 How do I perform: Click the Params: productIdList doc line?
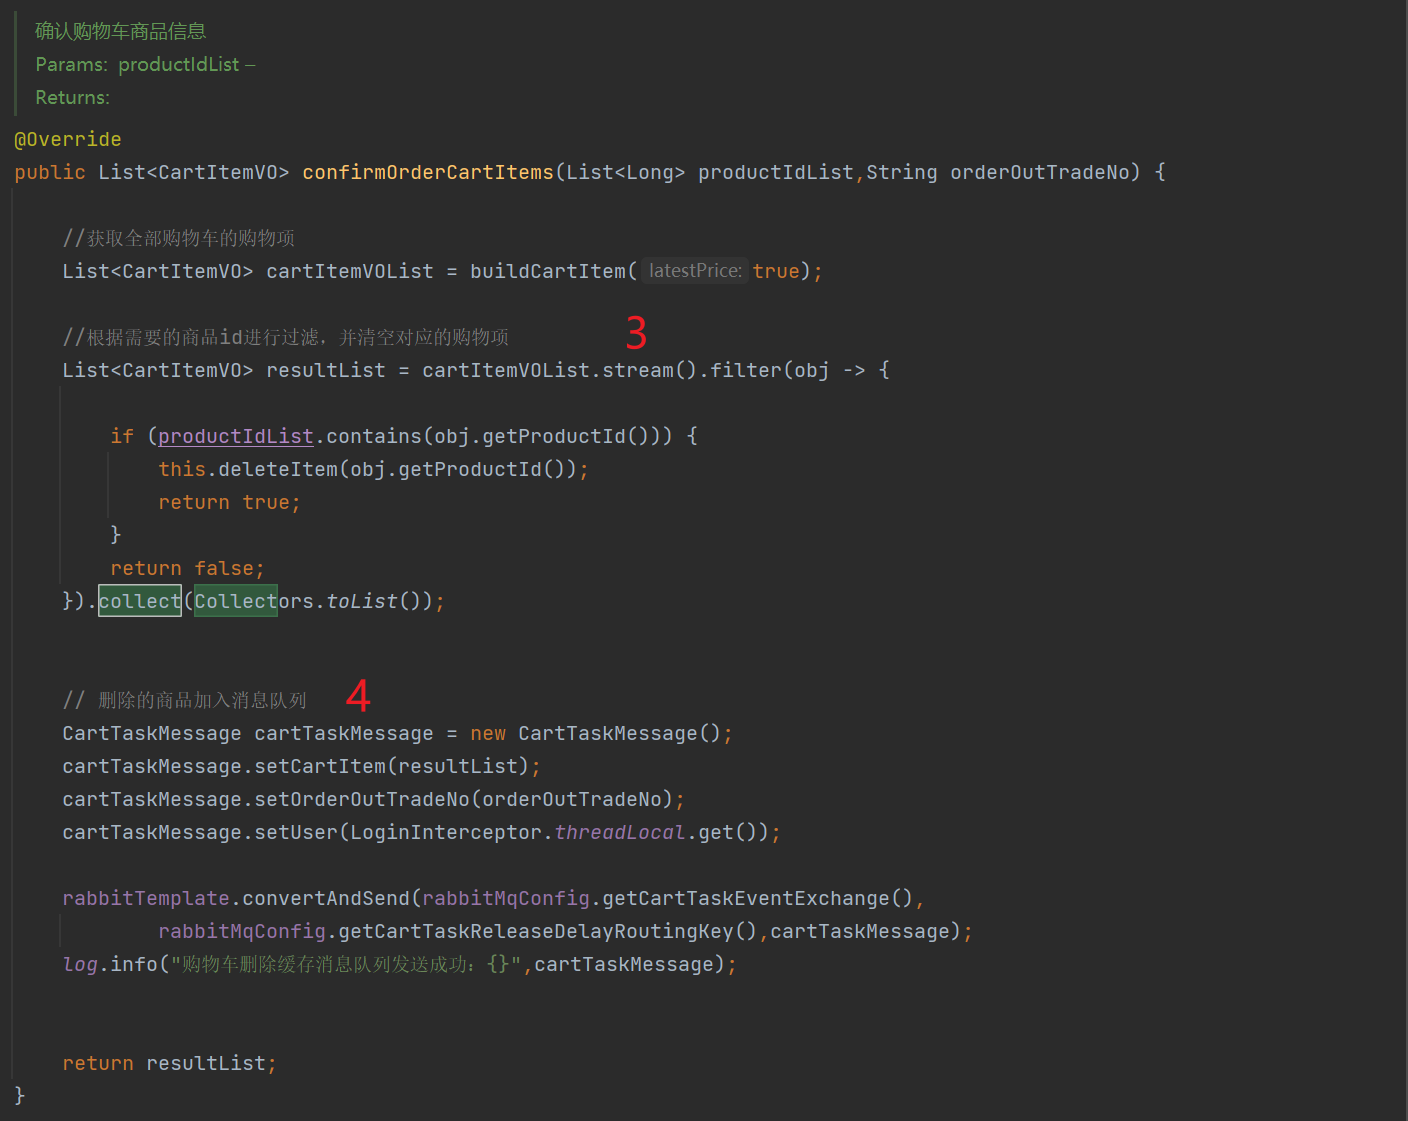click(145, 64)
